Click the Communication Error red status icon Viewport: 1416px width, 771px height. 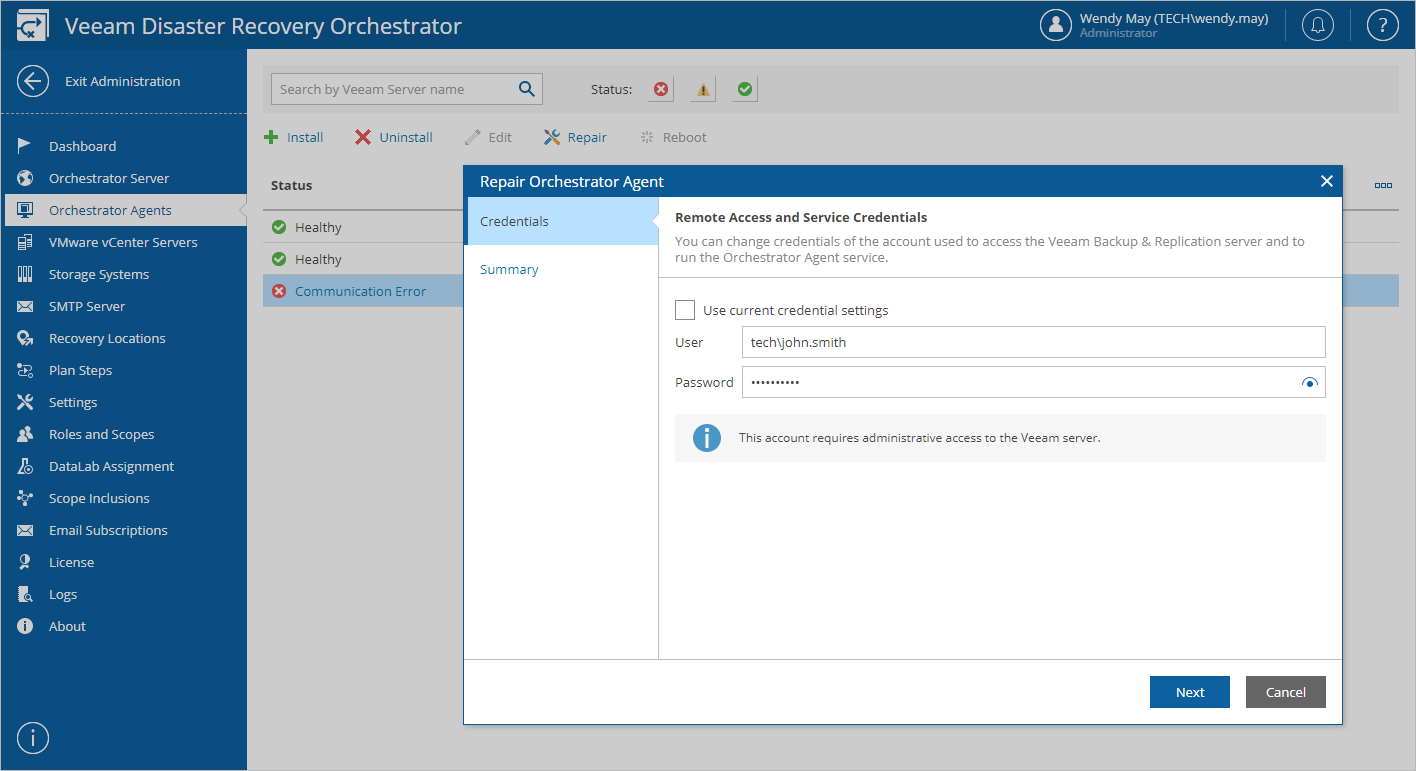(279, 291)
